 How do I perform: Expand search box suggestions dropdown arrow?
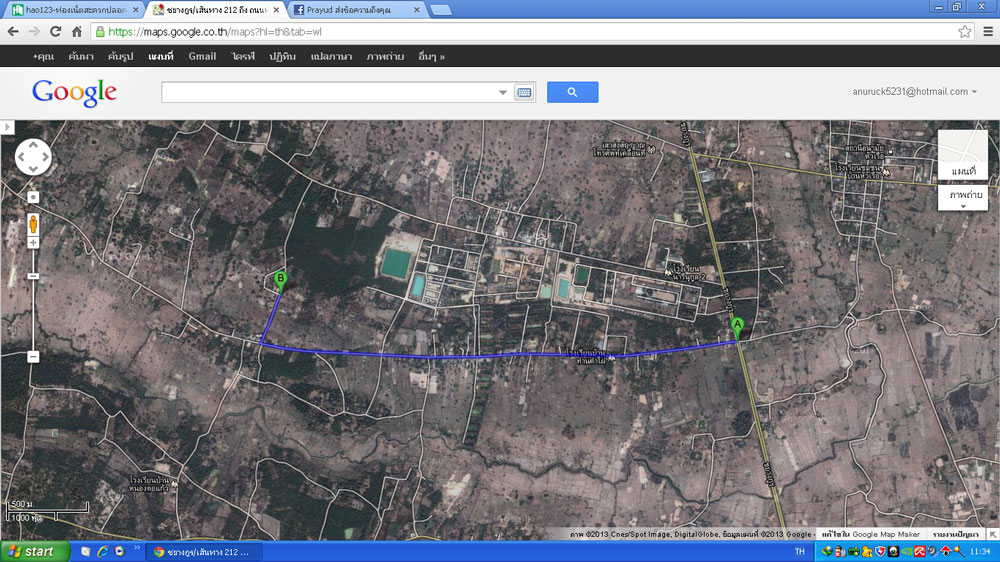503,92
